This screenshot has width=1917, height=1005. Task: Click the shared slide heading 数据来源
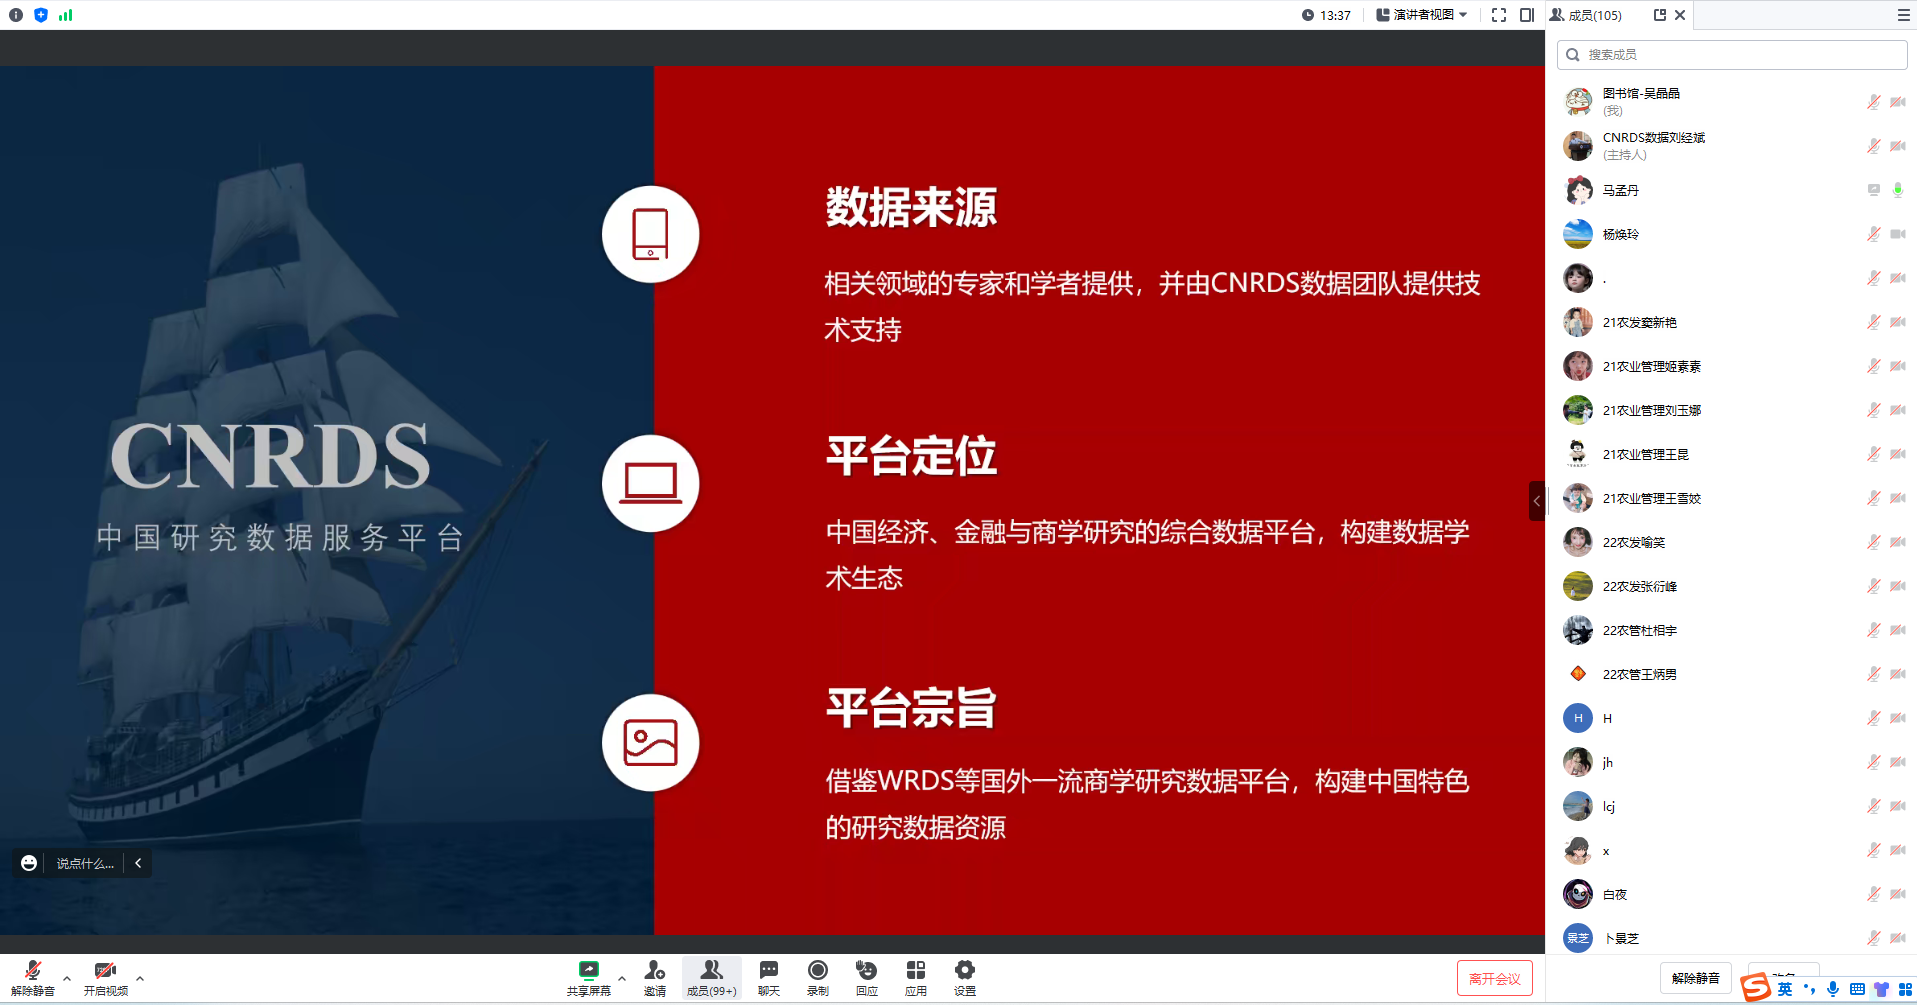911,208
